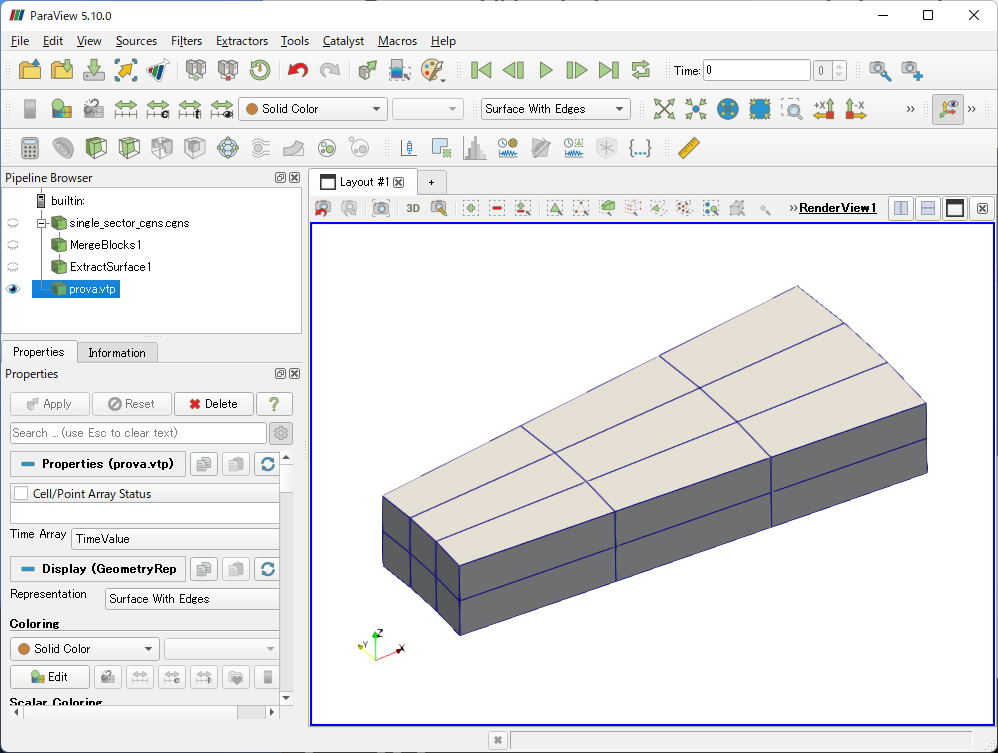
Task: Click the Undo red arrow icon
Action: 297,70
